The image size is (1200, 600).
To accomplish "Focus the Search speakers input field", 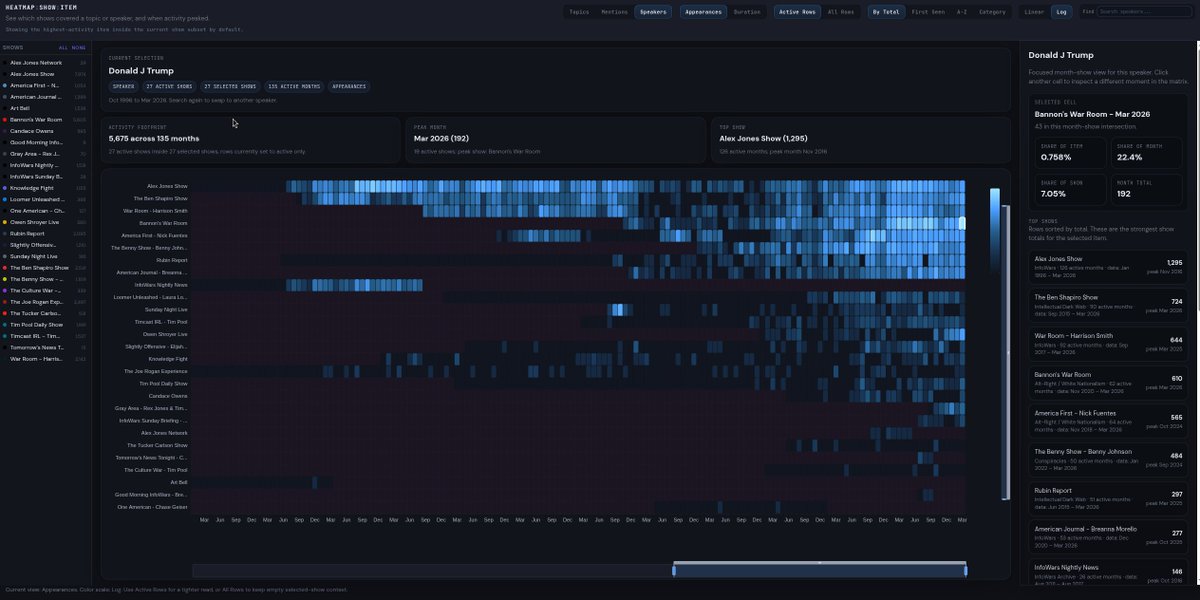I will (x=1145, y=12).
